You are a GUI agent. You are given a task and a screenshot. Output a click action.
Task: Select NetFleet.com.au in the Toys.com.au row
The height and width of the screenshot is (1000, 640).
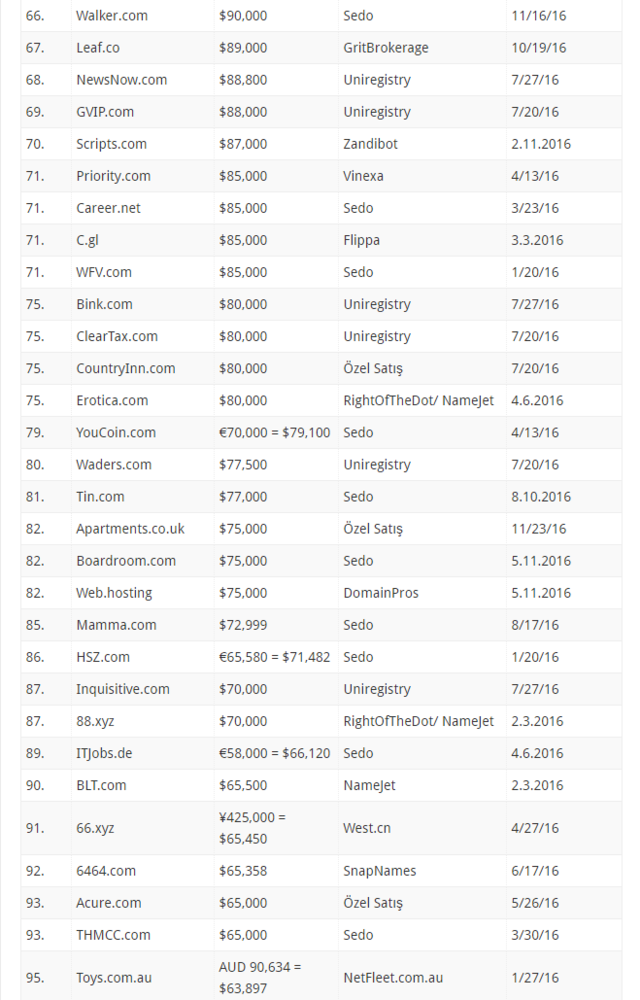tap(393, 978)
